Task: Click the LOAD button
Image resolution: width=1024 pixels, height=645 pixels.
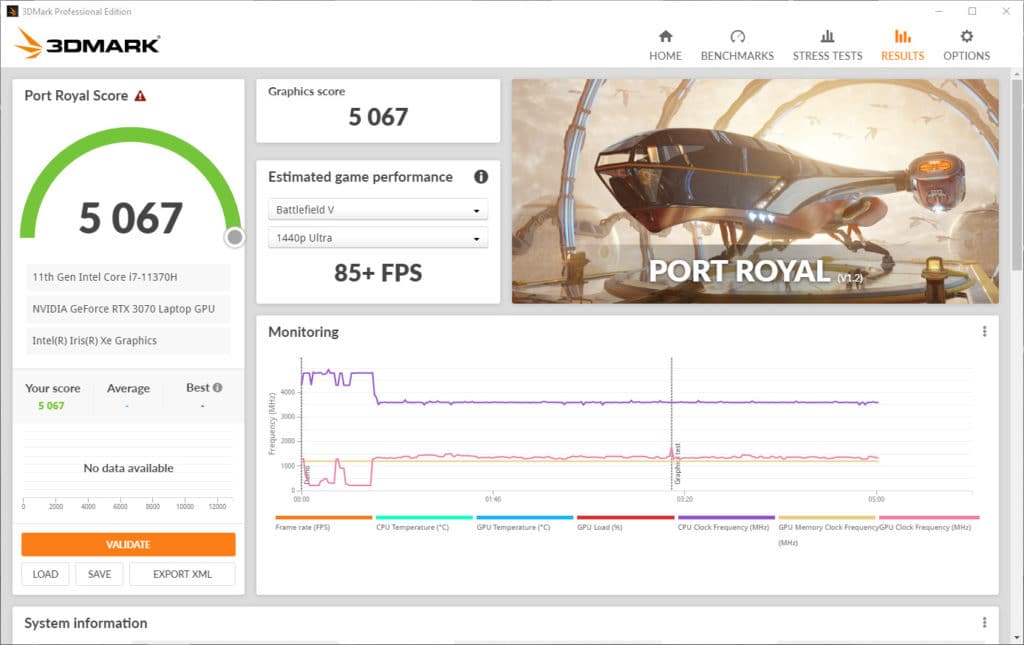Action: coord(45,574)
